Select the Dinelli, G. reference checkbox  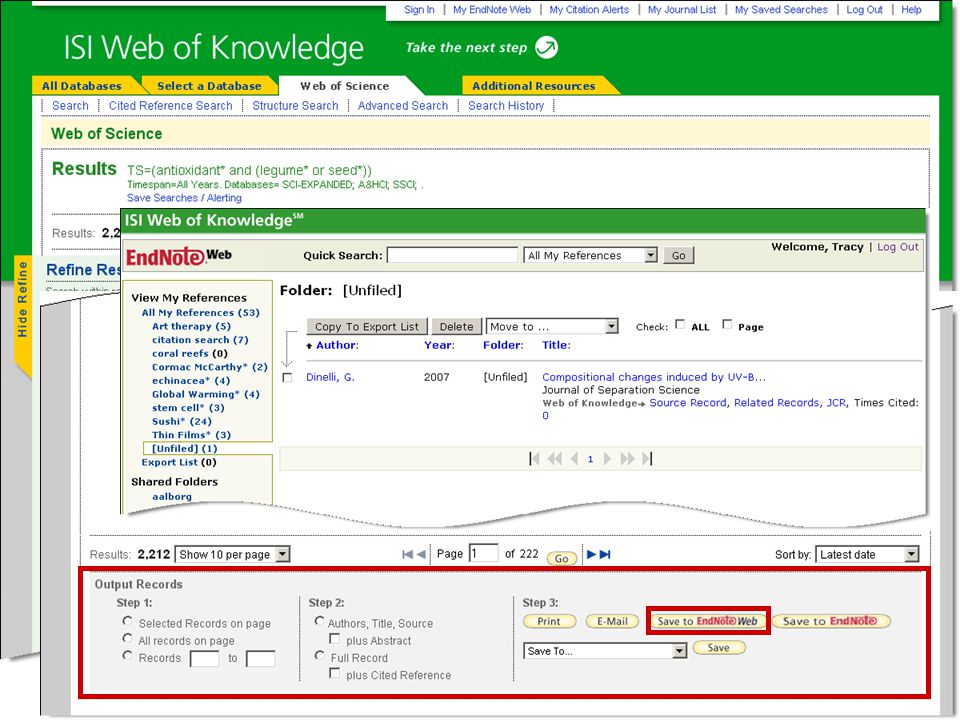coord(287,378)
